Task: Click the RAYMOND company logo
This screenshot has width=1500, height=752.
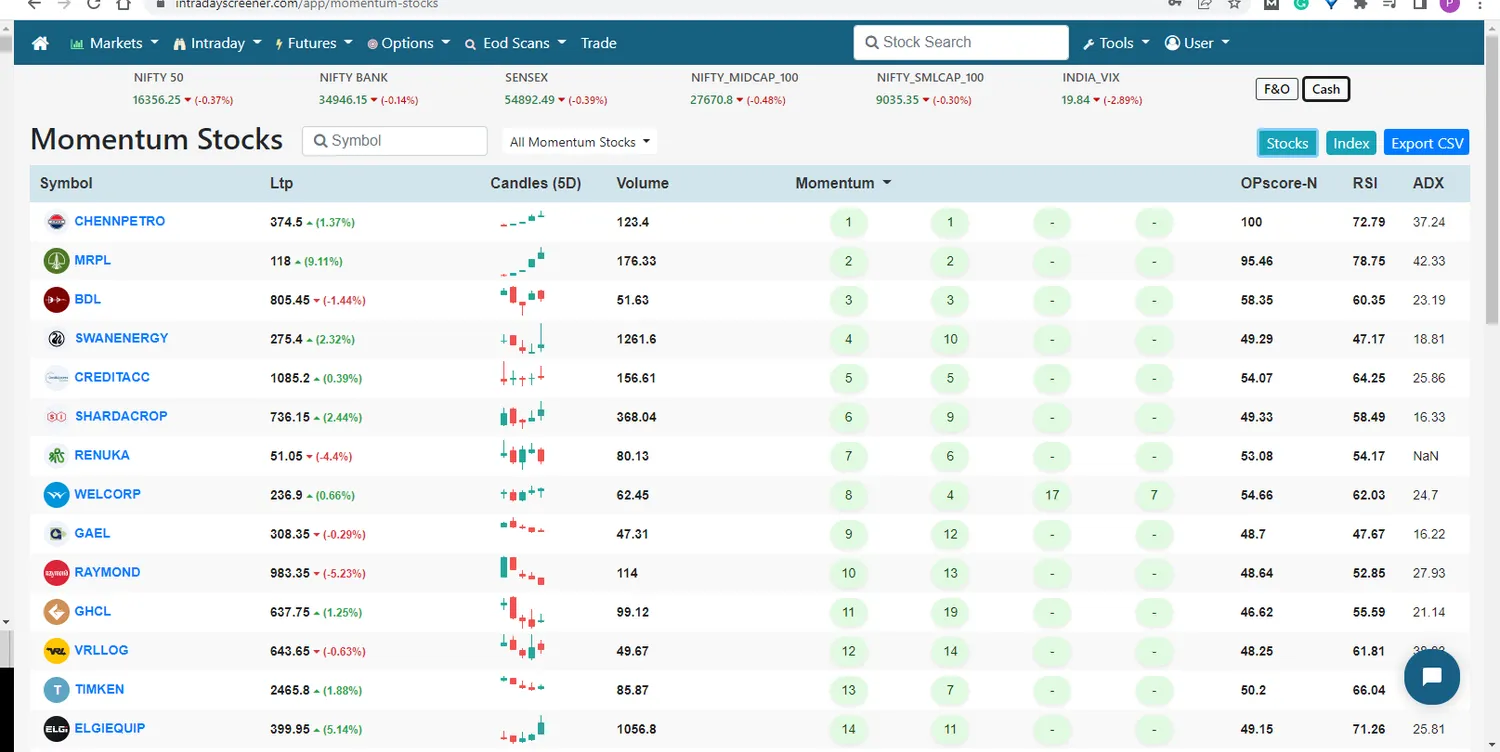Action: [57, 573]
